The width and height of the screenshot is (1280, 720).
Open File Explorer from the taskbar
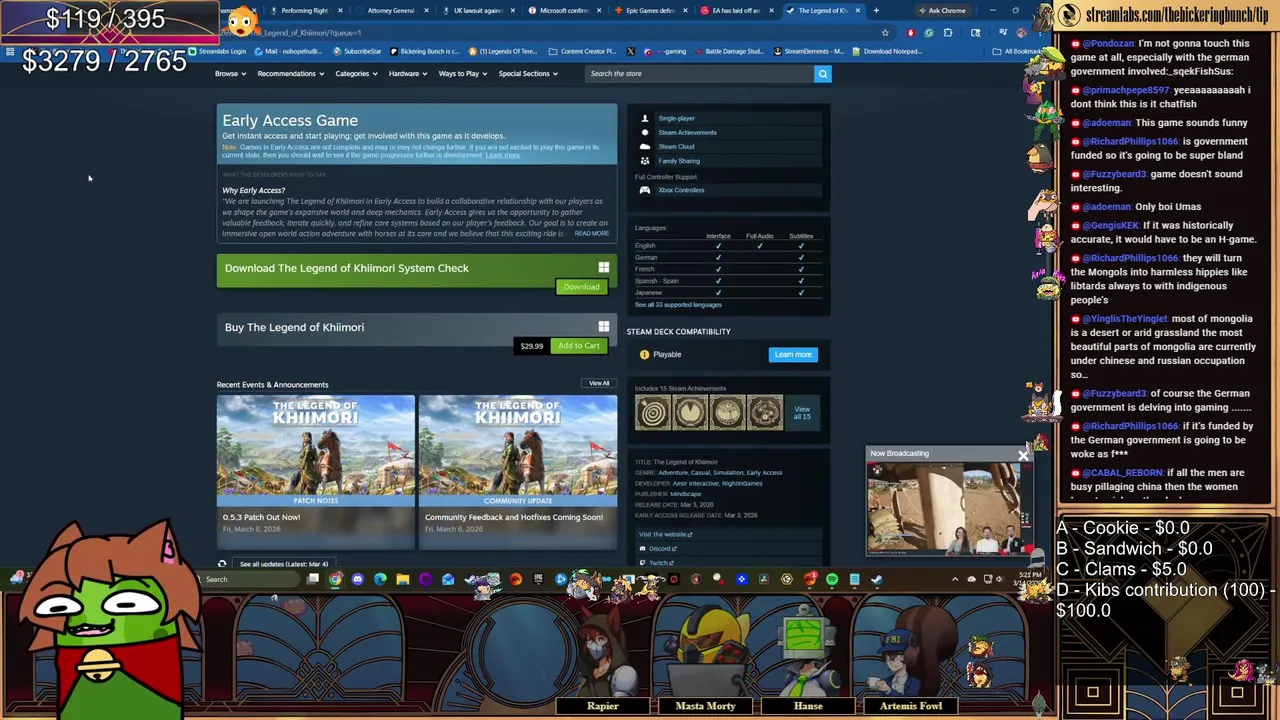(402, 579)
